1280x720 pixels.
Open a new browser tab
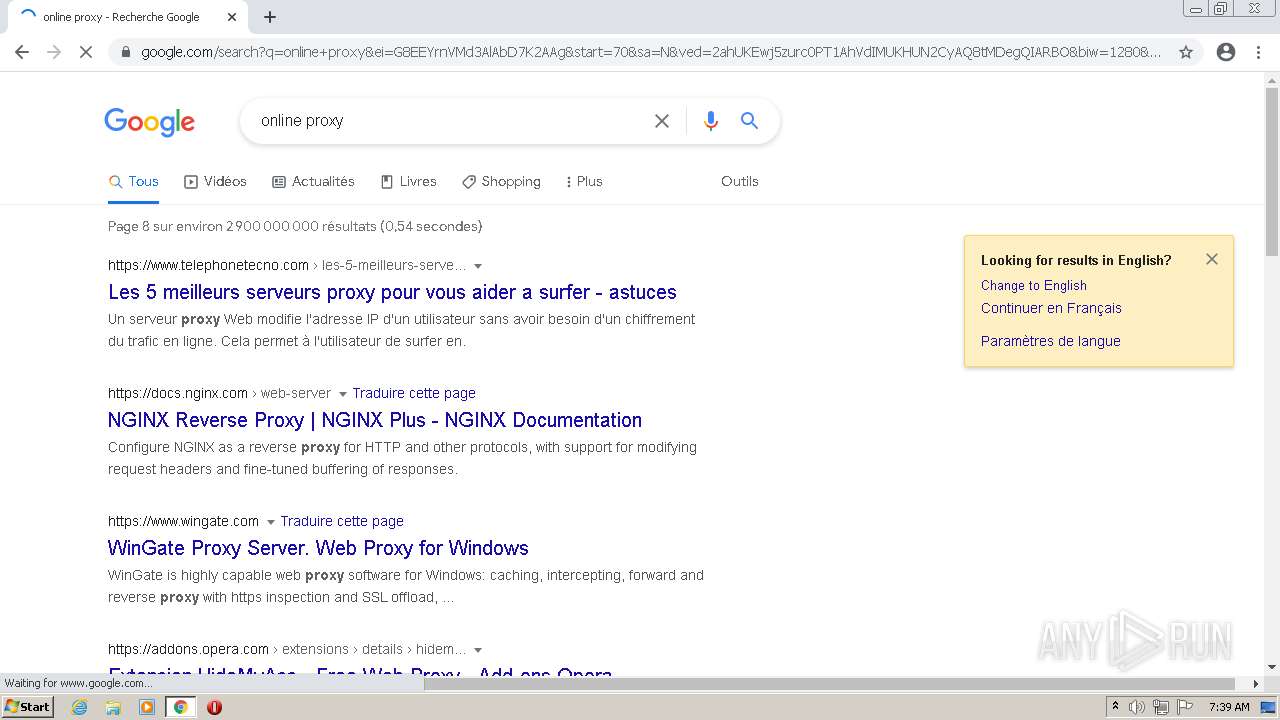click(270, 17)
